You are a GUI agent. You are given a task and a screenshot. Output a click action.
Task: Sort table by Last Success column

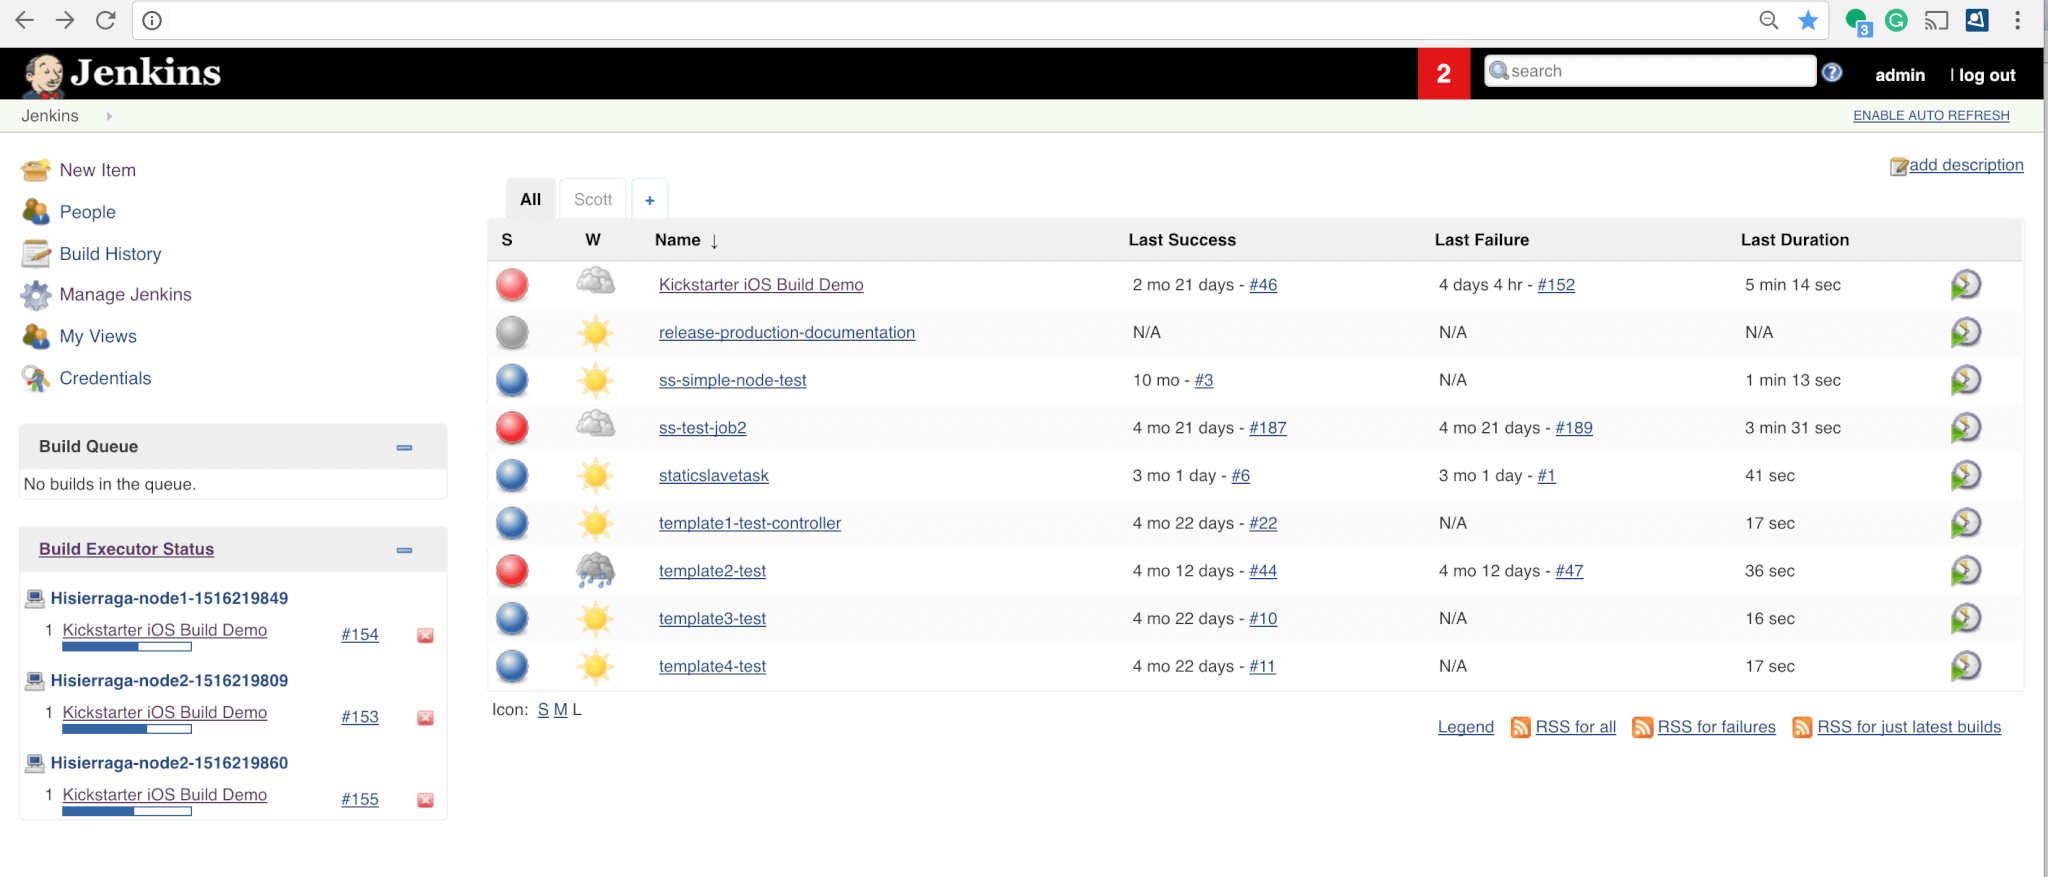tap(1182, 240)
